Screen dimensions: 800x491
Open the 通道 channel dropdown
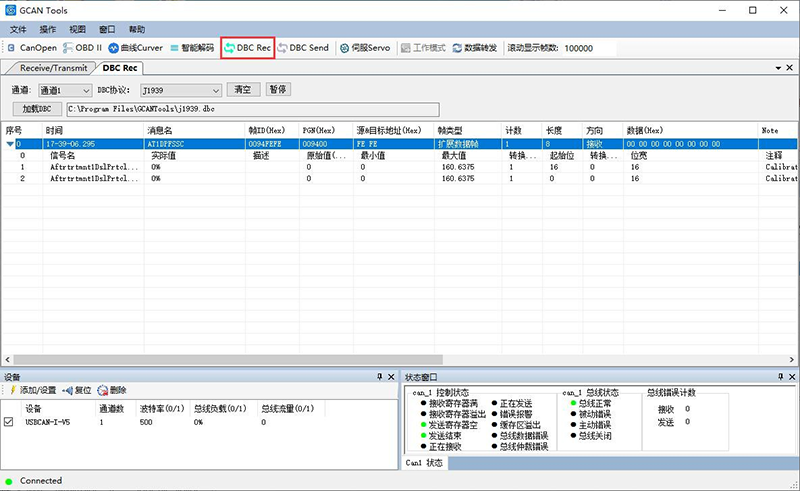click(65, 90)
